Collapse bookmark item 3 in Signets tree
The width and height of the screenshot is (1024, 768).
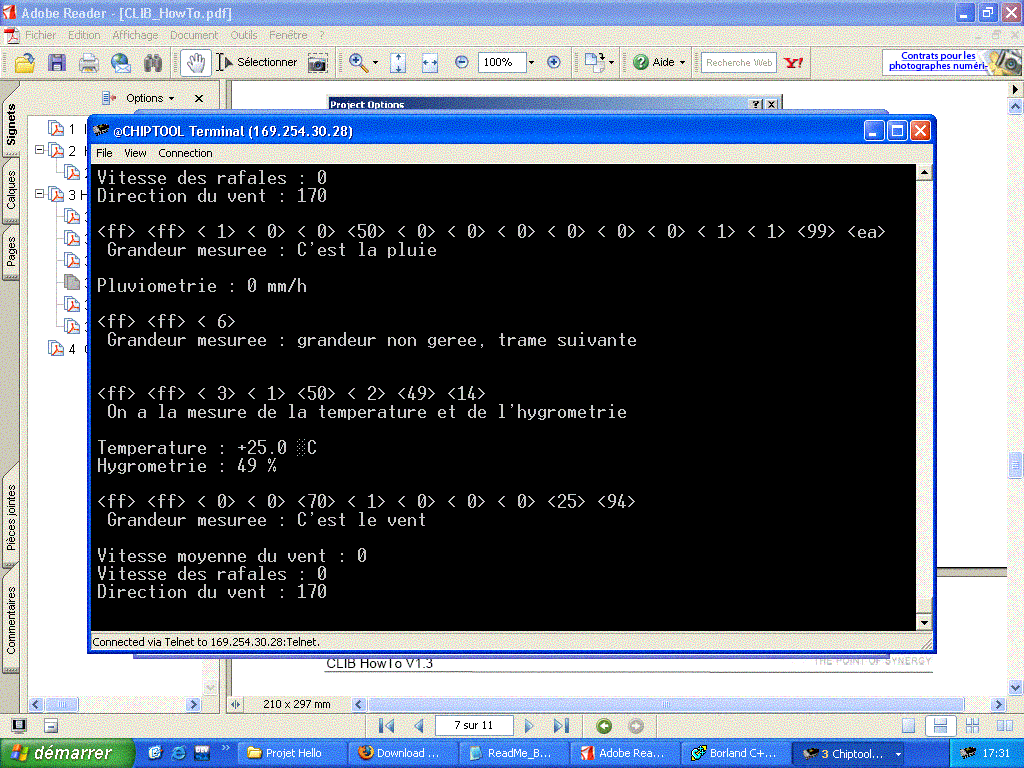click(x=40, y=194)
